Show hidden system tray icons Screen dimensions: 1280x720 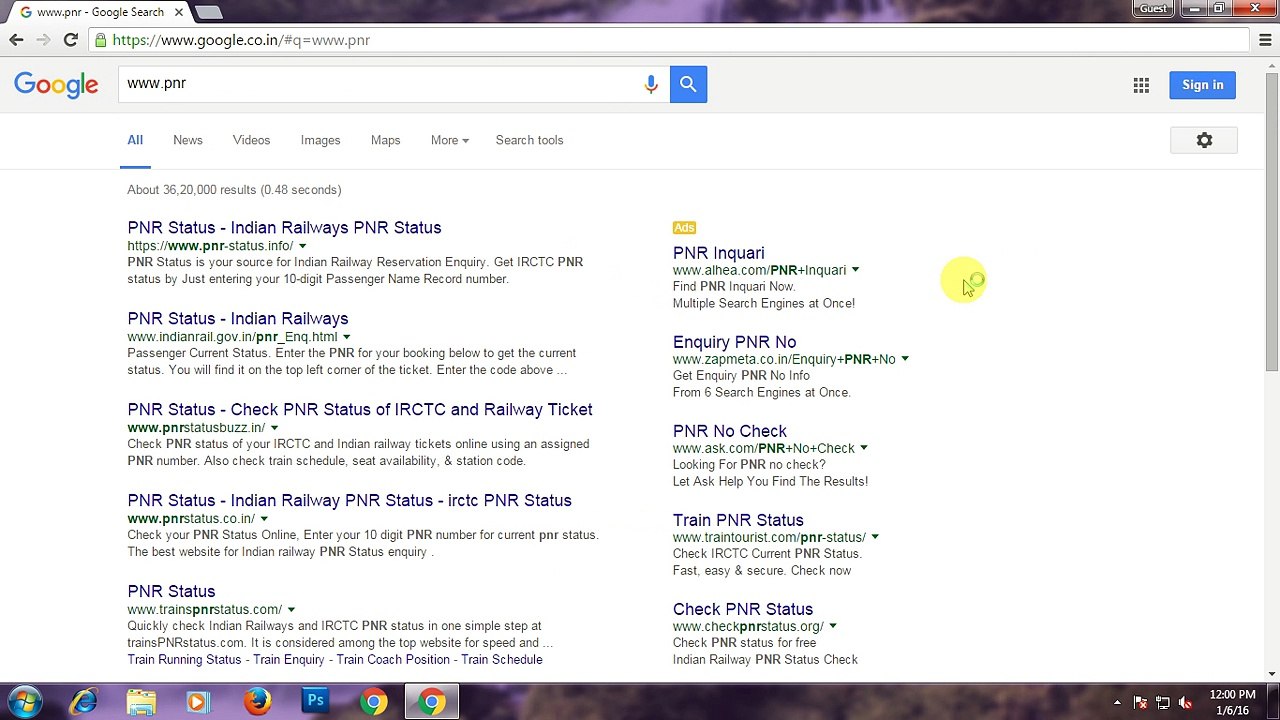[1117, 702]
